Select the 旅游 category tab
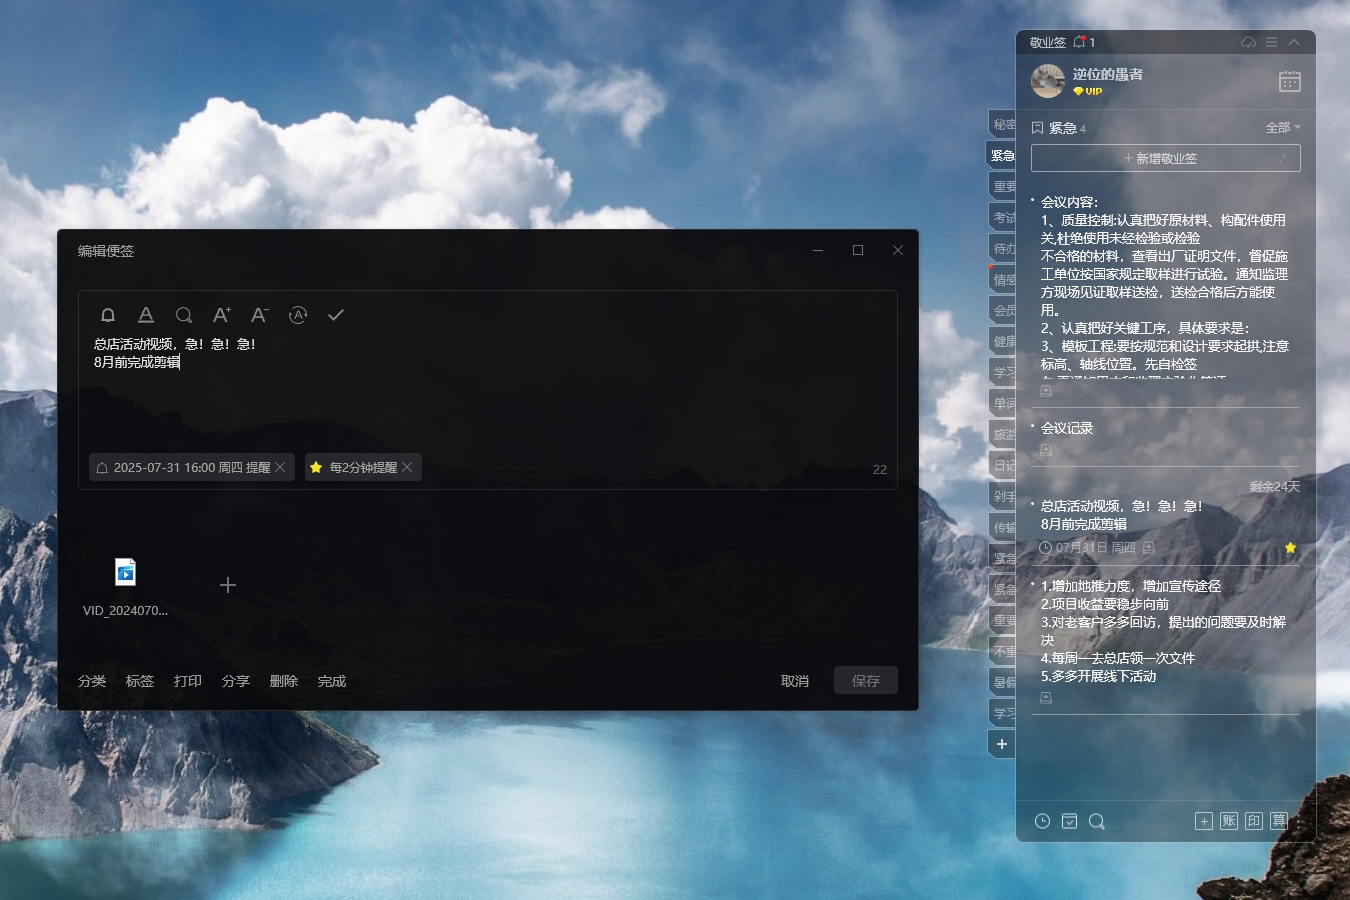 (1003, 435)
